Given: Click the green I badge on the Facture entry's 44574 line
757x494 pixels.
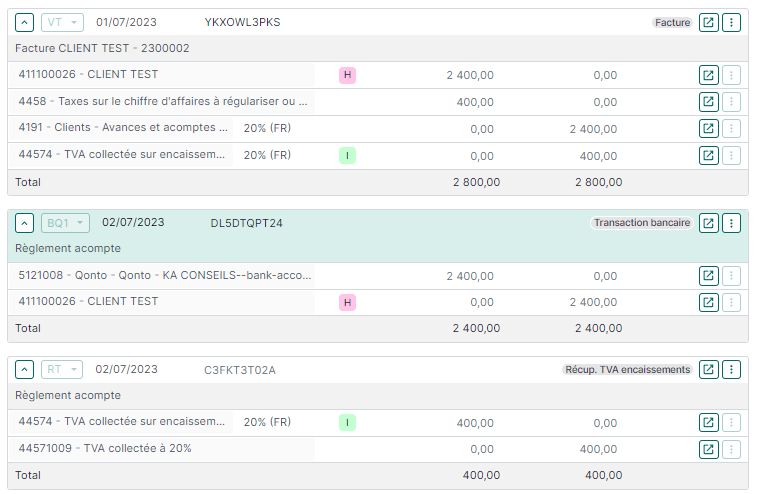Looking at the screenshot, I should pyautogui.click(x=347, y=155).
